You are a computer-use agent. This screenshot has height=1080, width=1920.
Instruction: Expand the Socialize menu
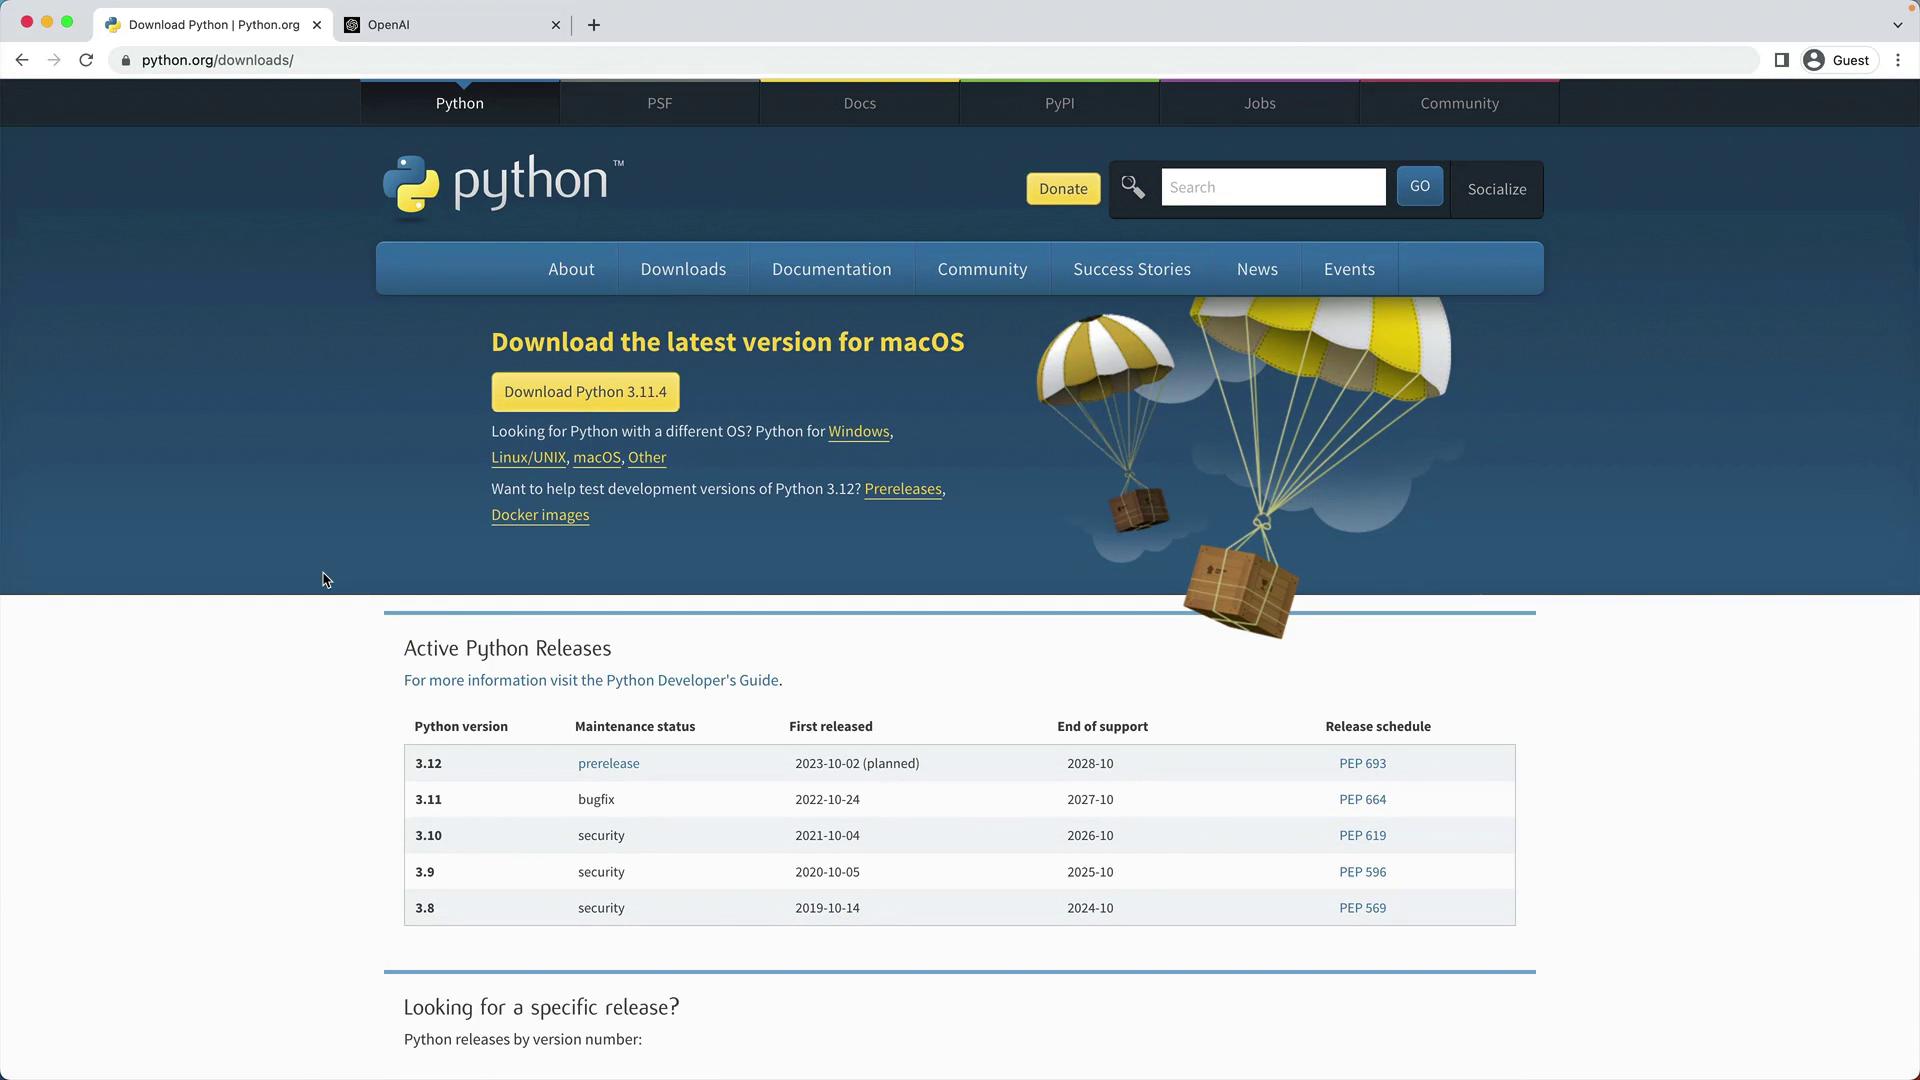point(1496,189)
